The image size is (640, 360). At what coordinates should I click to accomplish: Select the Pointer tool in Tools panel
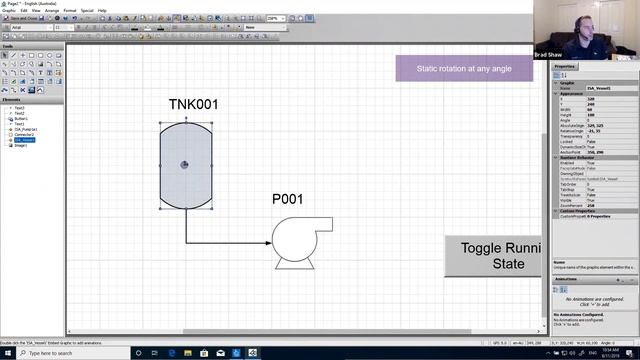coord(5,55)
